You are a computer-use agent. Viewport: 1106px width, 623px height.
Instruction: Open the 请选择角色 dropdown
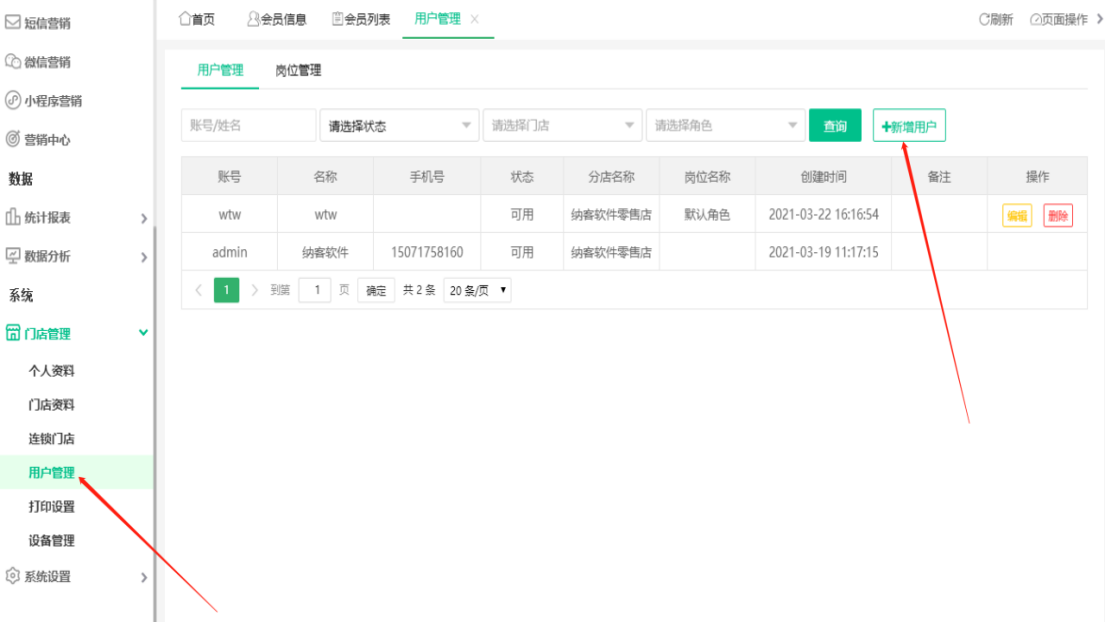pos(726,125)
